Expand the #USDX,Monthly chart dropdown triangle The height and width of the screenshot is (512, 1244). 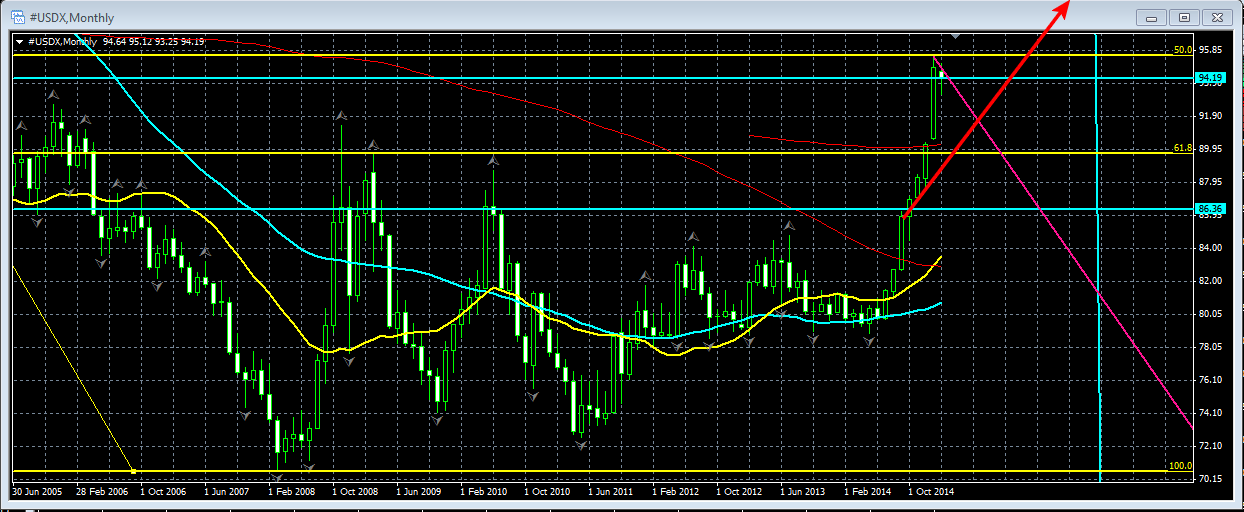[x=19, y=41]
